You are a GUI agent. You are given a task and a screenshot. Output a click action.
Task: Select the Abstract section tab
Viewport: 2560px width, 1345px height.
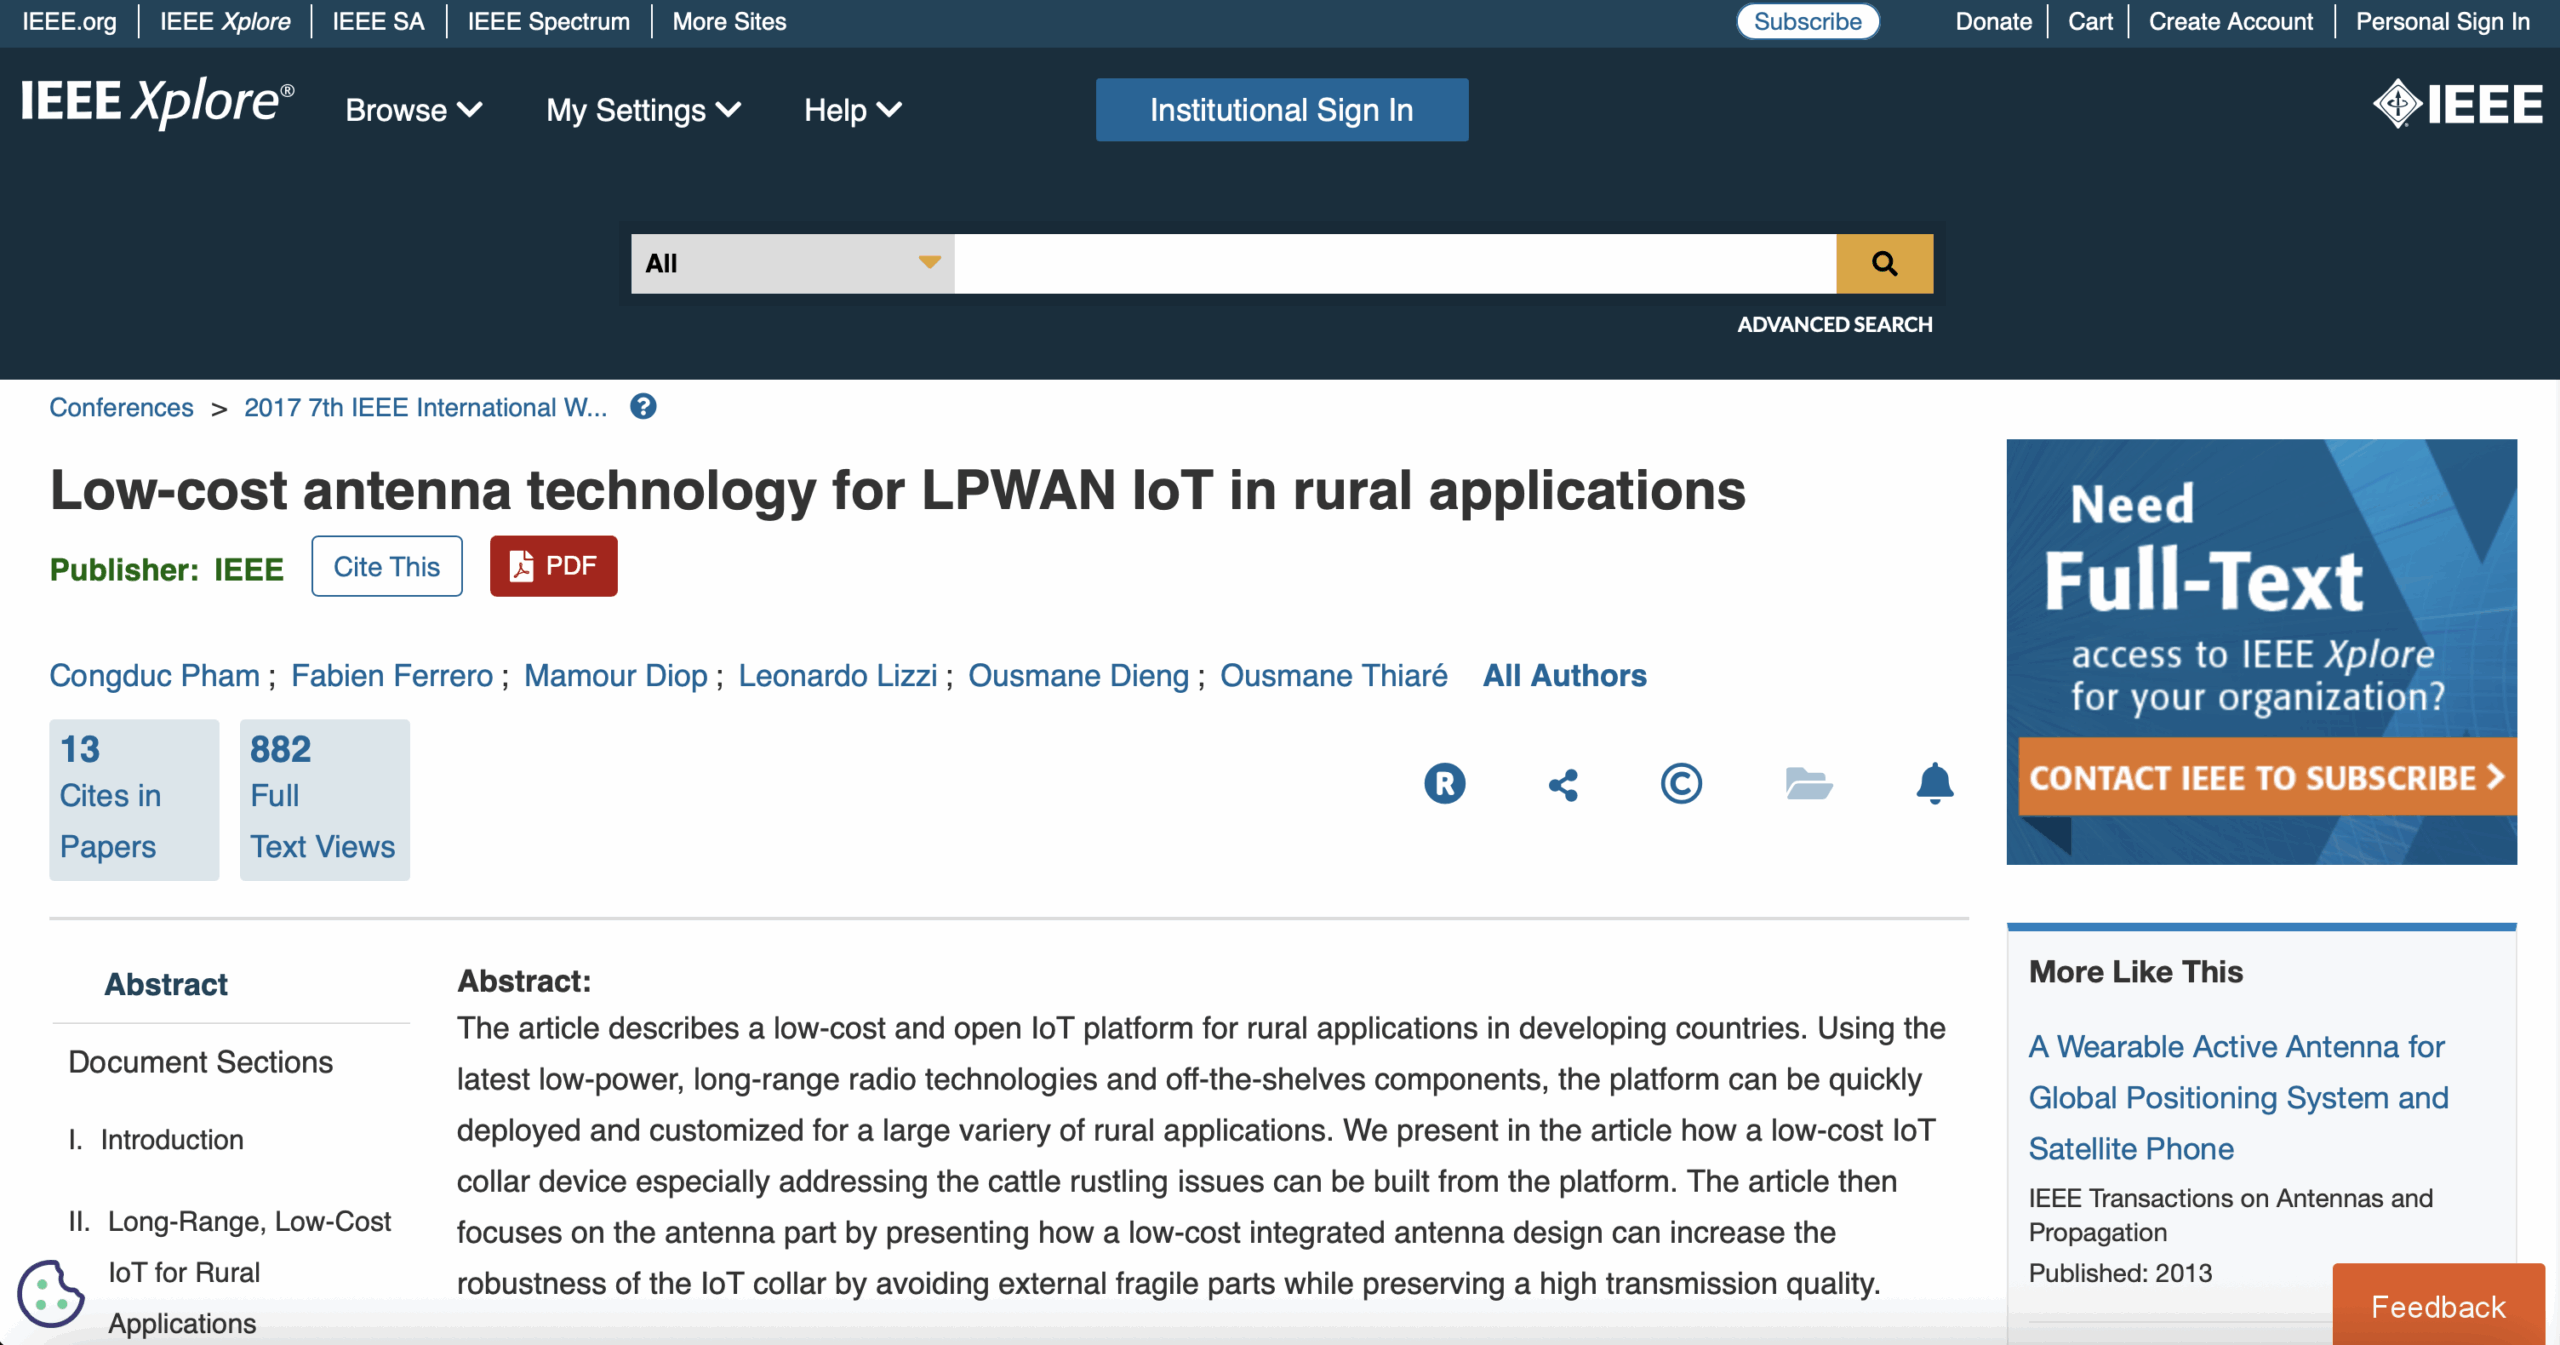(166, 984)
